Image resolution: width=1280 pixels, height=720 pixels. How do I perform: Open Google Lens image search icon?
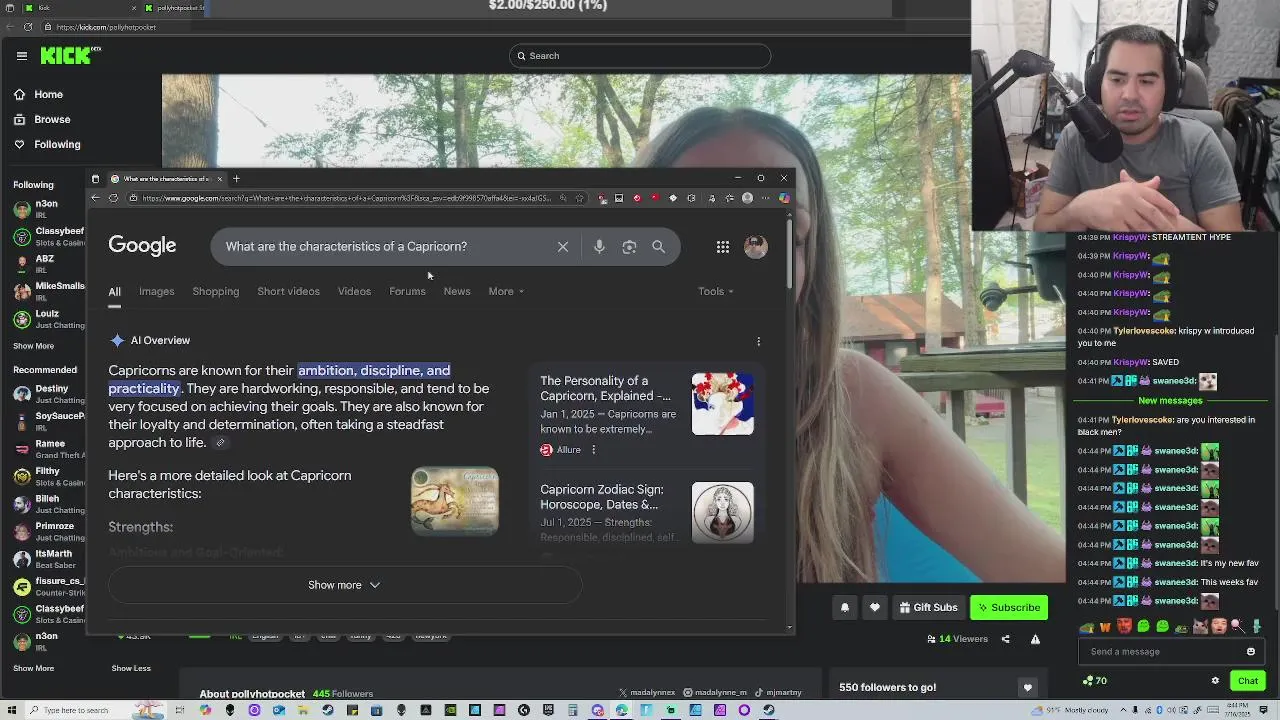[x=629, y=247]
